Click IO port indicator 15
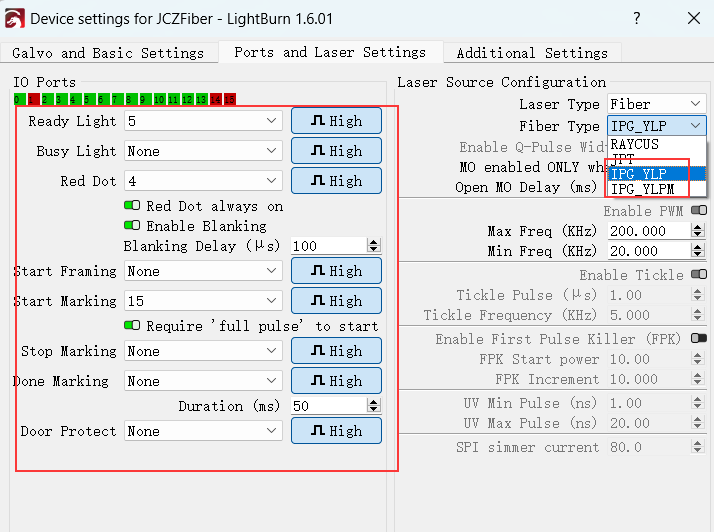The height and width of the screenshot is (532, 714). point(230,99)
